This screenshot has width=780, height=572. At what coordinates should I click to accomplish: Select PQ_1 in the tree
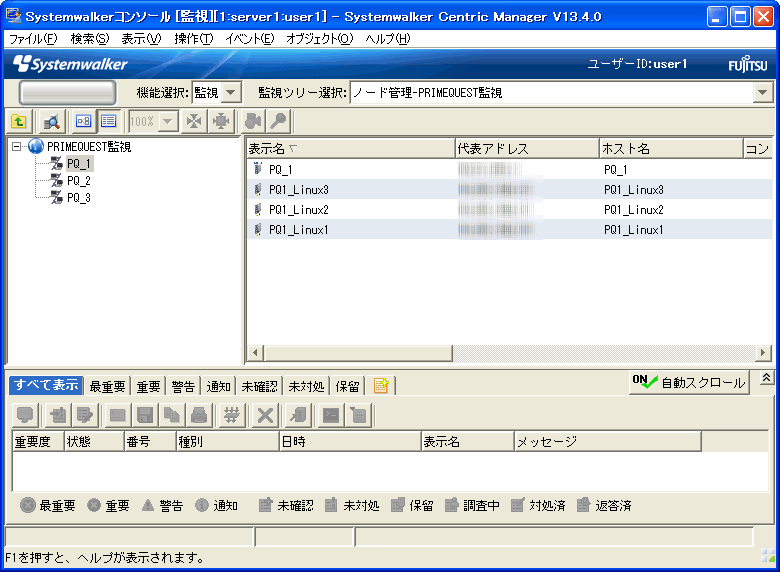click(79, 164)
